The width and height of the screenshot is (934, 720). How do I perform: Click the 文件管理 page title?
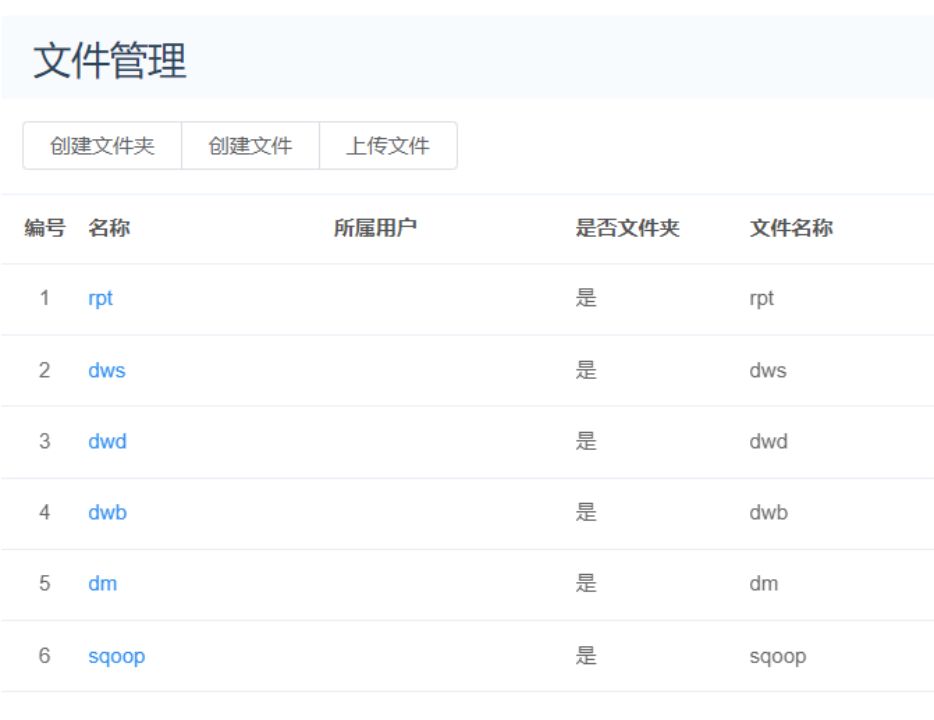110,61
